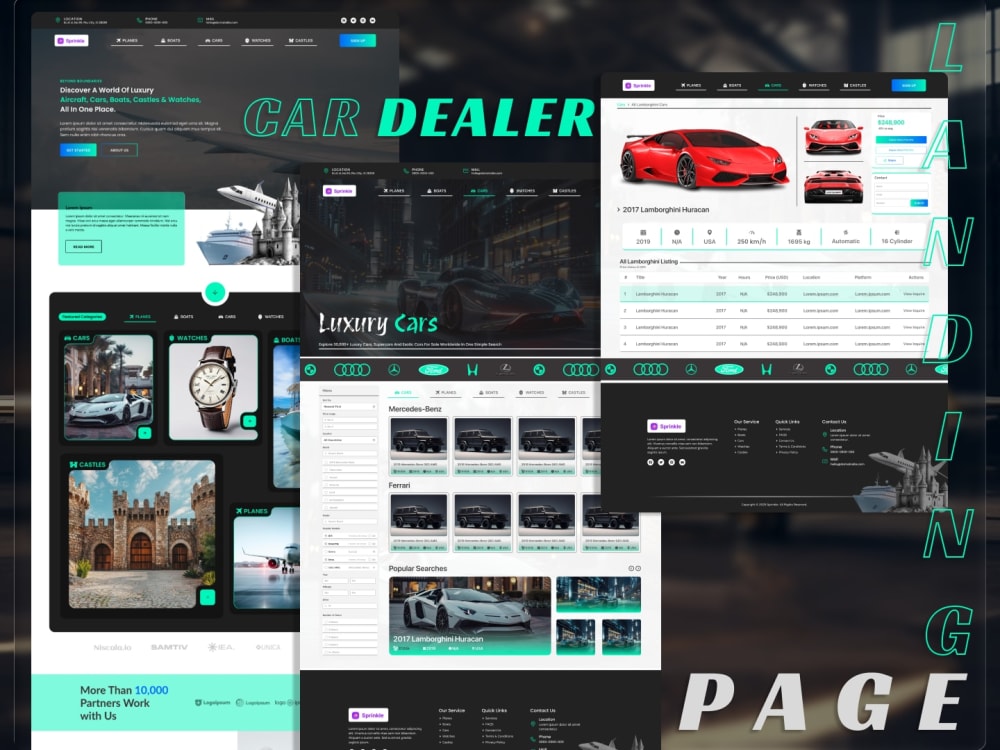This screenshot has width=1000, height=750.
Task: Click the location pin icon in home page top bar
Action: 57,20
